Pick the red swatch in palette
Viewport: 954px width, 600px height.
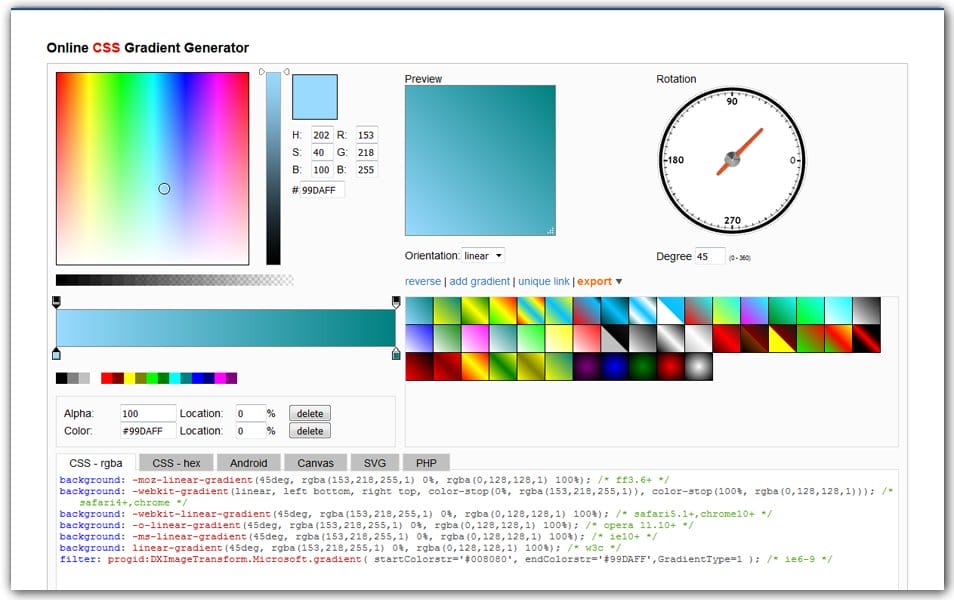click(x=107, y=378)
